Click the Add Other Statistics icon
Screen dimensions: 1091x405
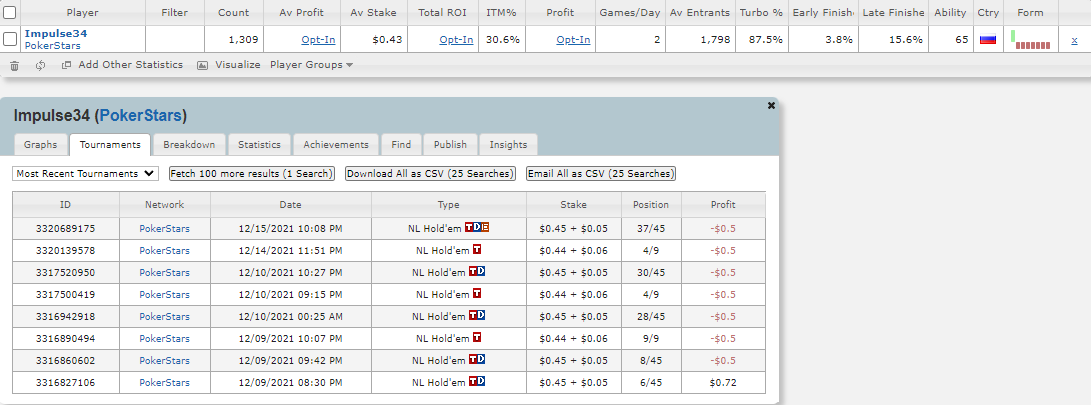click(x=67, y=65)
